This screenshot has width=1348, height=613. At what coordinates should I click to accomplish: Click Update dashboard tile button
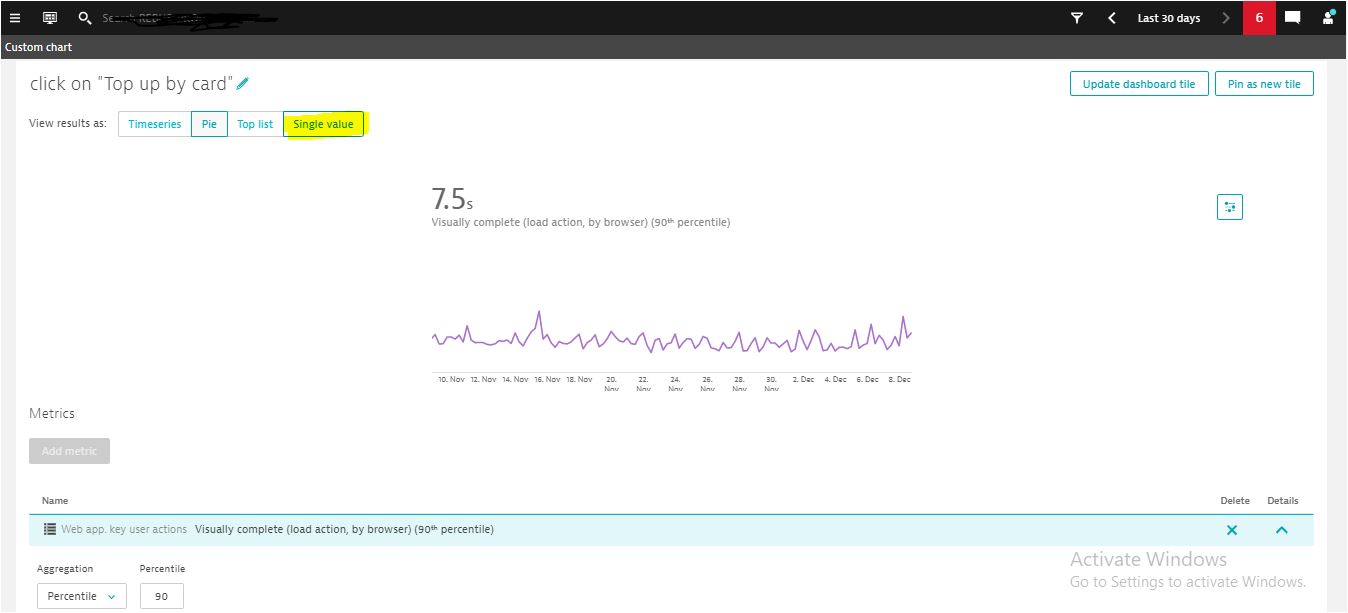coord(1139,84)
